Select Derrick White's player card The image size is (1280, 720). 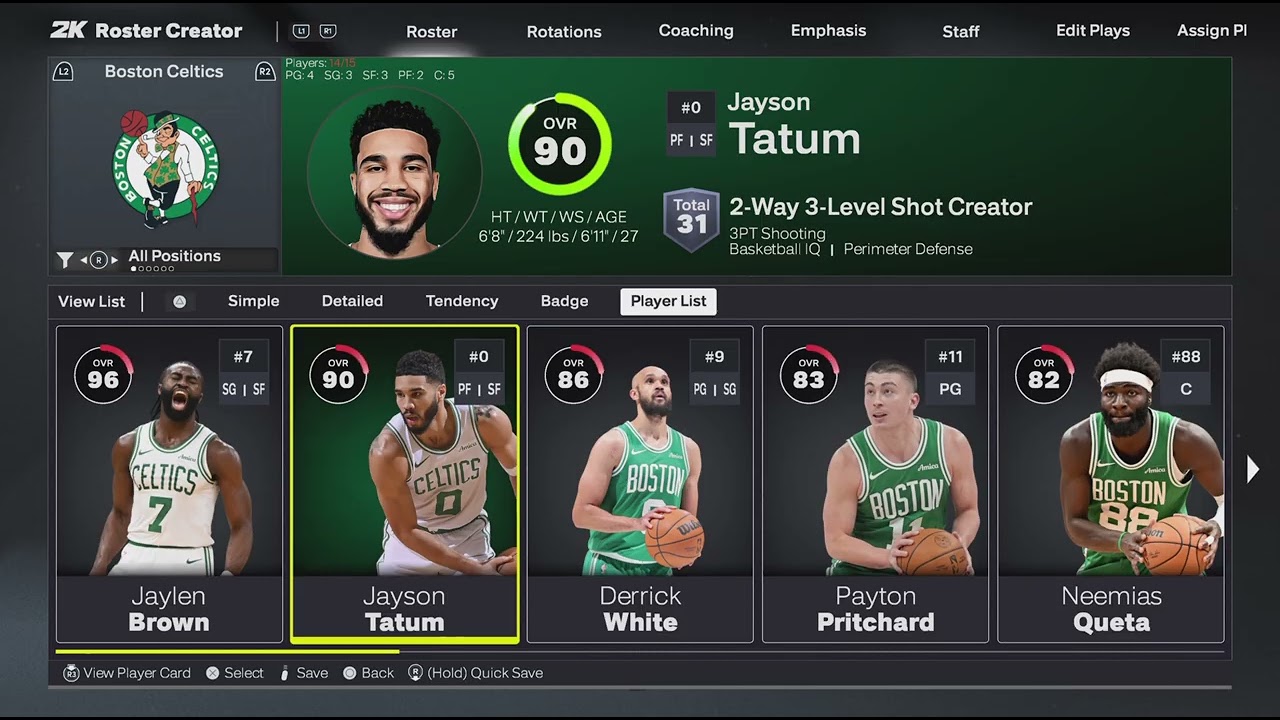pyautogui.click(x=640, y=484)
